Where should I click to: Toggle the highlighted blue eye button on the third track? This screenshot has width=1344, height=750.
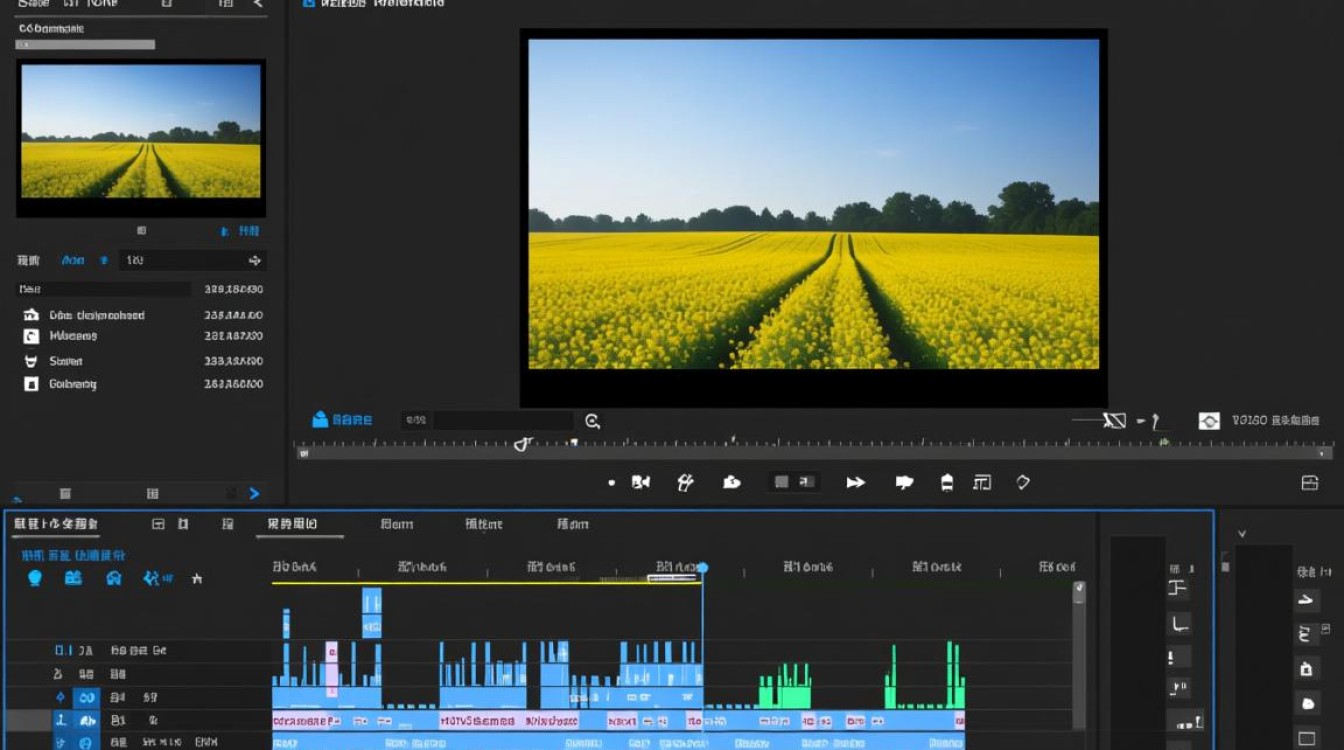(x=86, y=697)
